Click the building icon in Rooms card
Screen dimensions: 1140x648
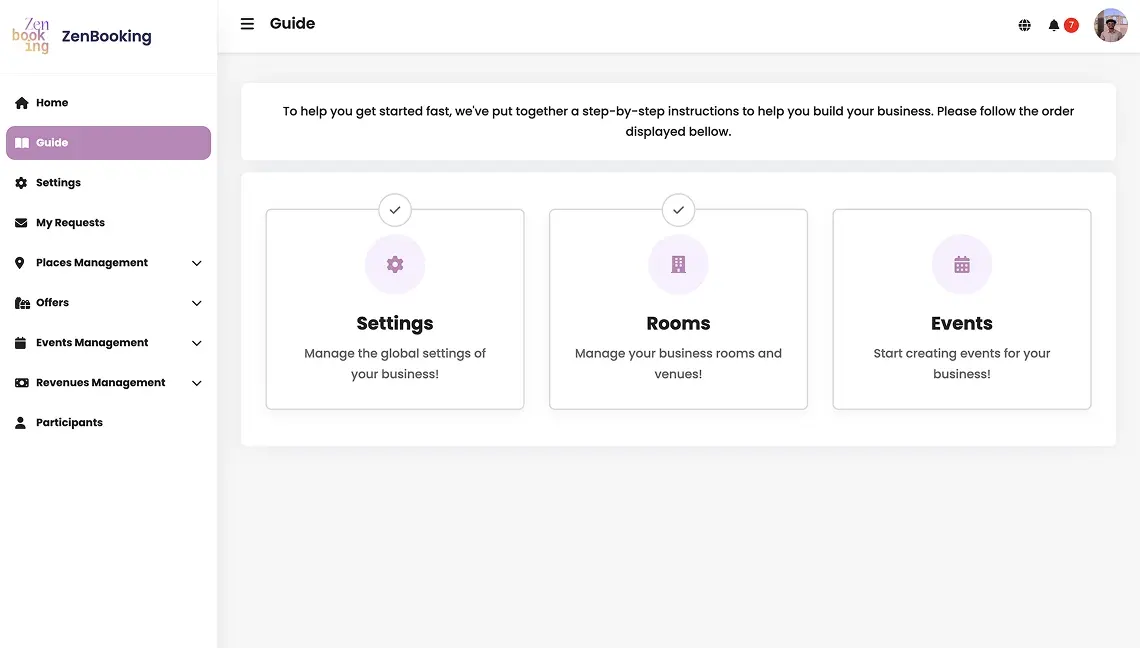(x=678, y=264)
